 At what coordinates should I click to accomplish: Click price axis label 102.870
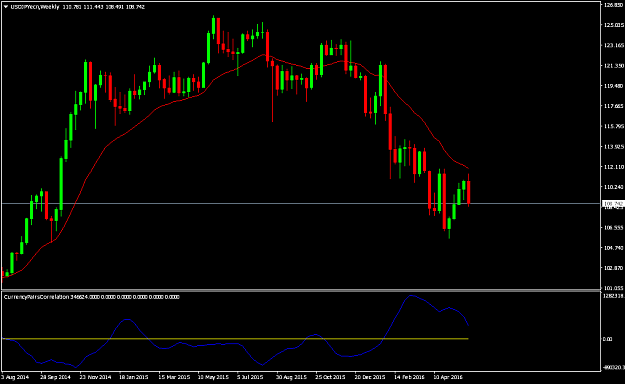click(614, 268)
